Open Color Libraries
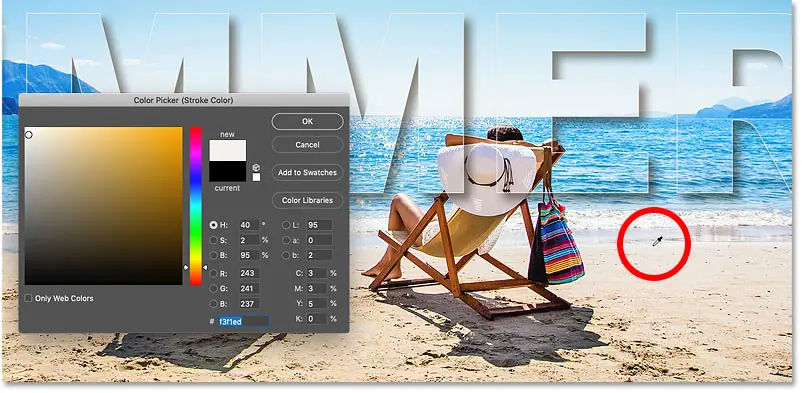 307,200
